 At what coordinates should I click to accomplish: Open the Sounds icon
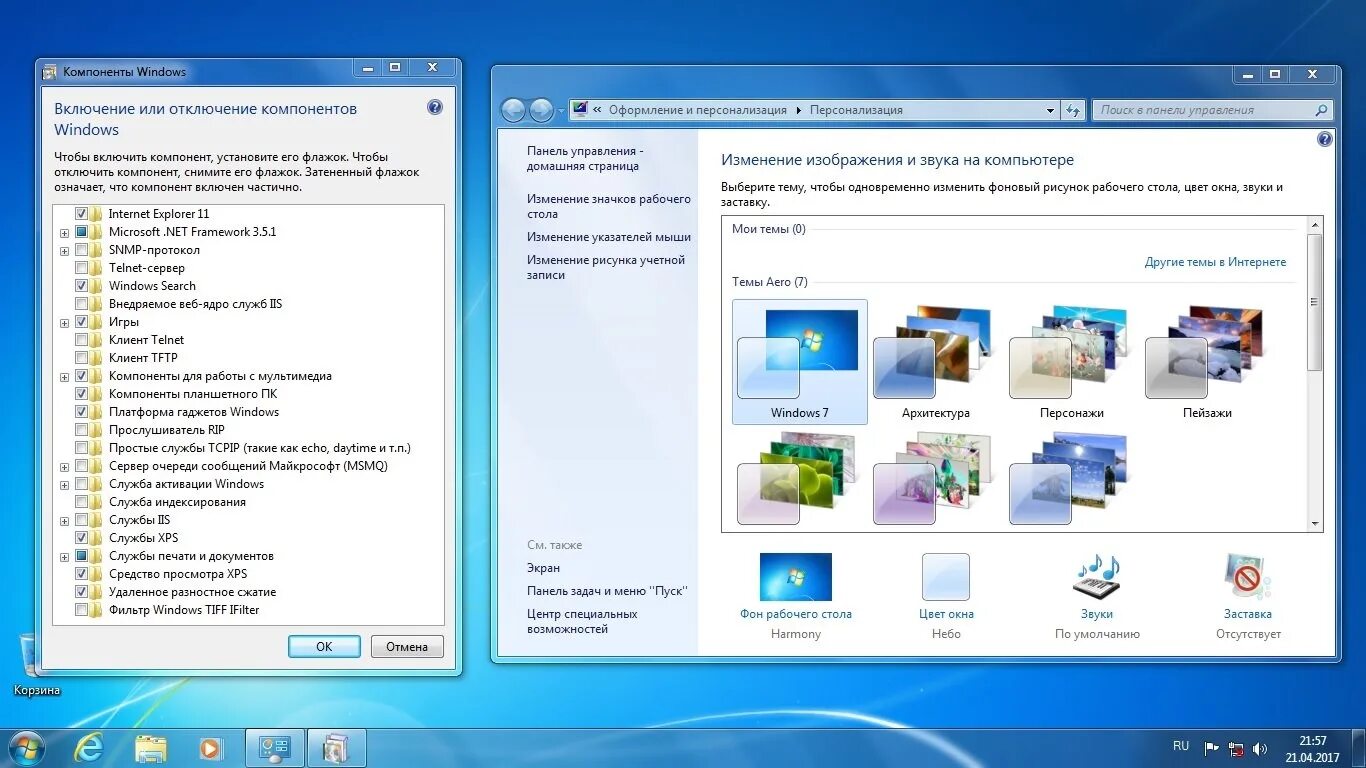(1097, 577)
